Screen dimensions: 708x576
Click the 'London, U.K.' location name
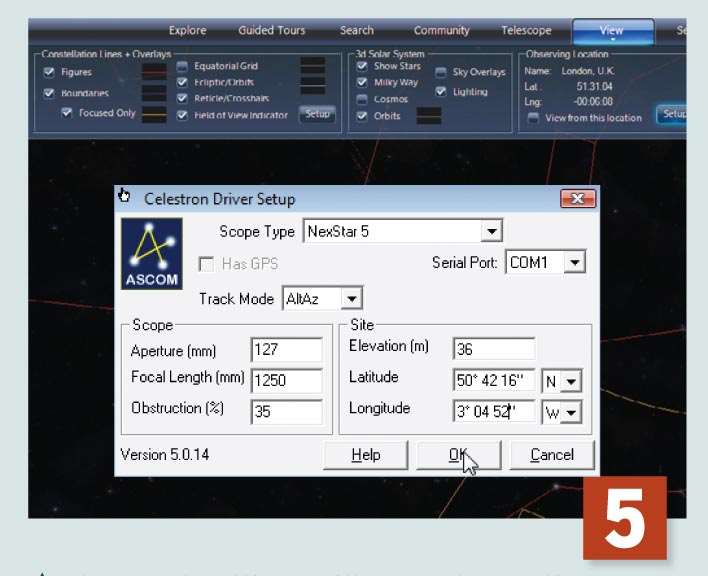coord(588,71)
